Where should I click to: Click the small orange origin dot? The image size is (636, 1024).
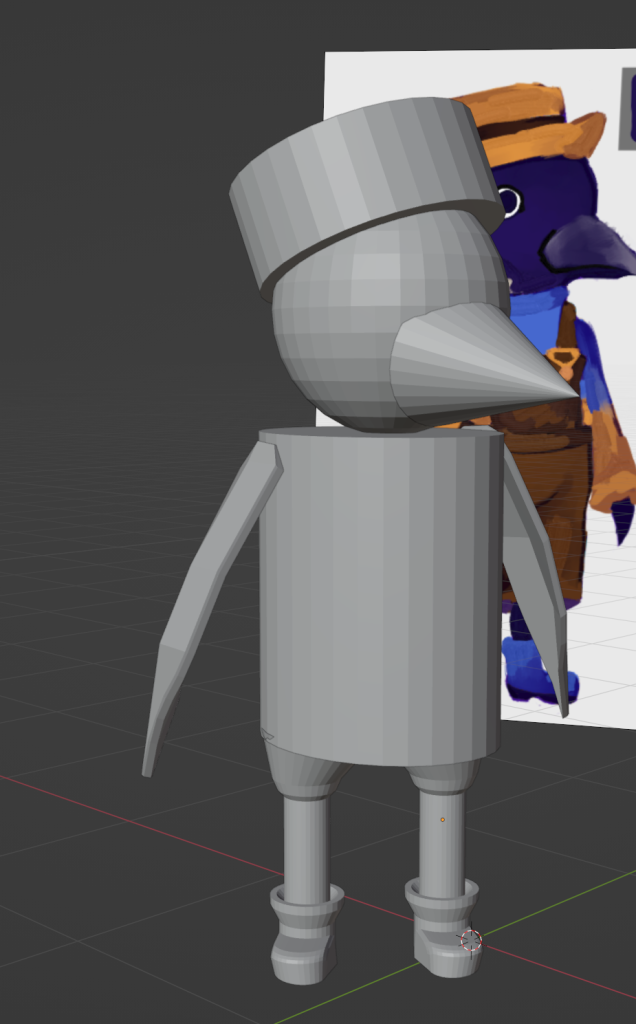click(443, 820)
